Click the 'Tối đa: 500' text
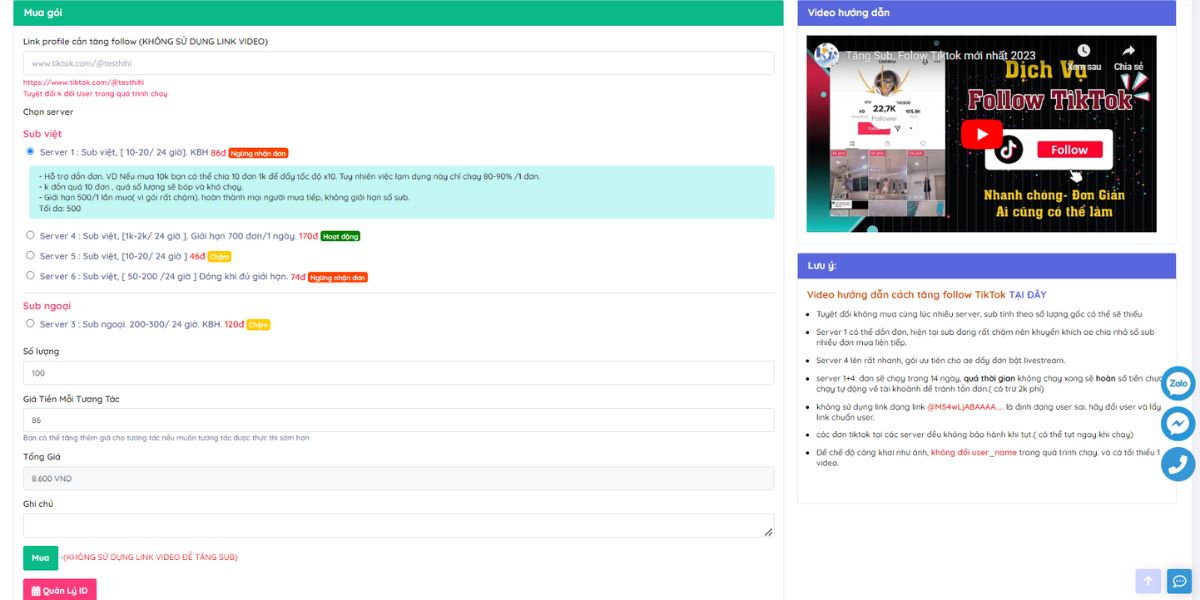 (x=60, y=208)
